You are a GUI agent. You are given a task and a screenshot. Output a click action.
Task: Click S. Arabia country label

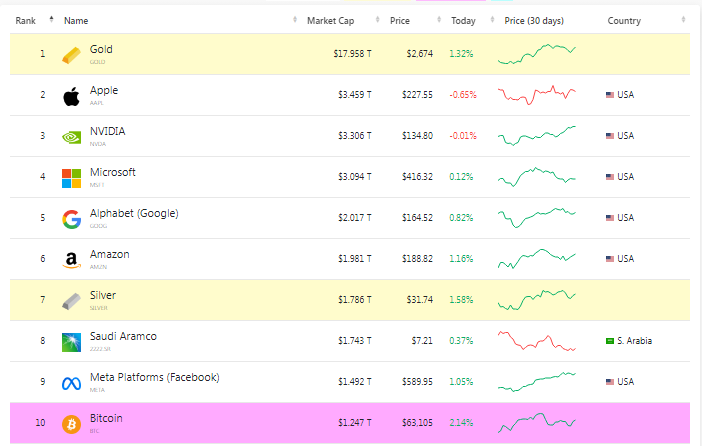[634, 341]
